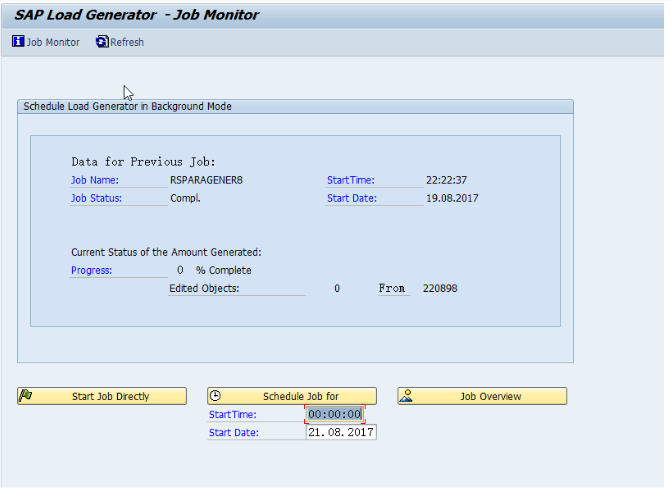Select the Job Name label
This screenshot has width=671, height=495.
coord(95,180)
